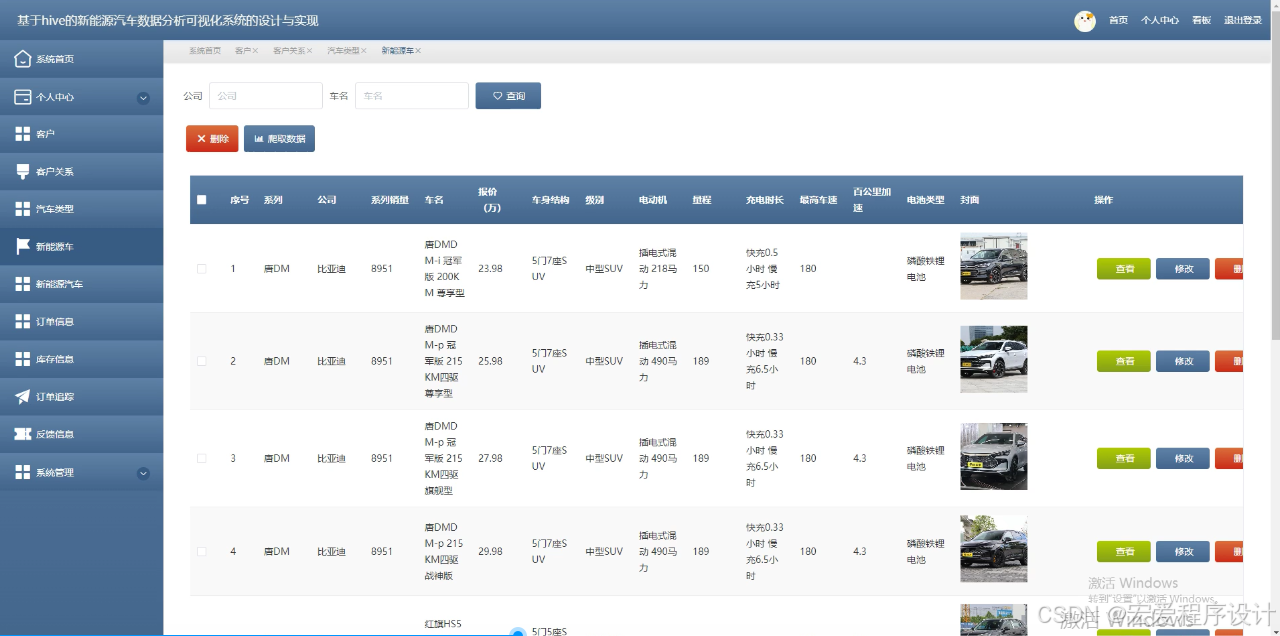Go to 首页 in top navigation
Screen dimensions: 1280x636
1118,21
